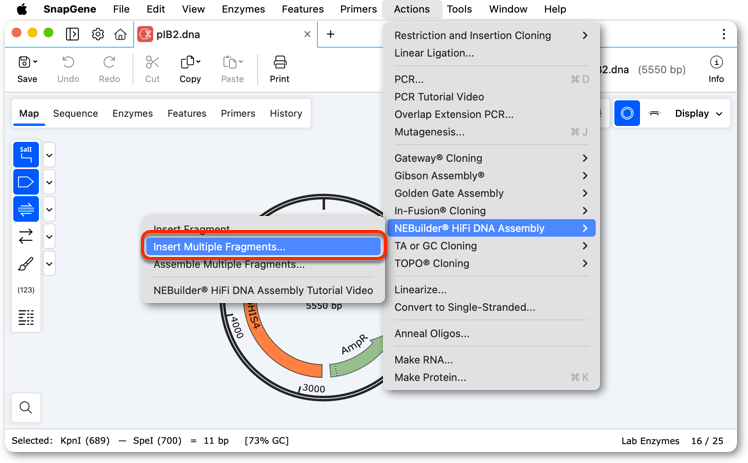Viewport: 748px width, 463px height.
Task: Expand the Gateway Cloning submenu
Action: [x=491, y=158]
